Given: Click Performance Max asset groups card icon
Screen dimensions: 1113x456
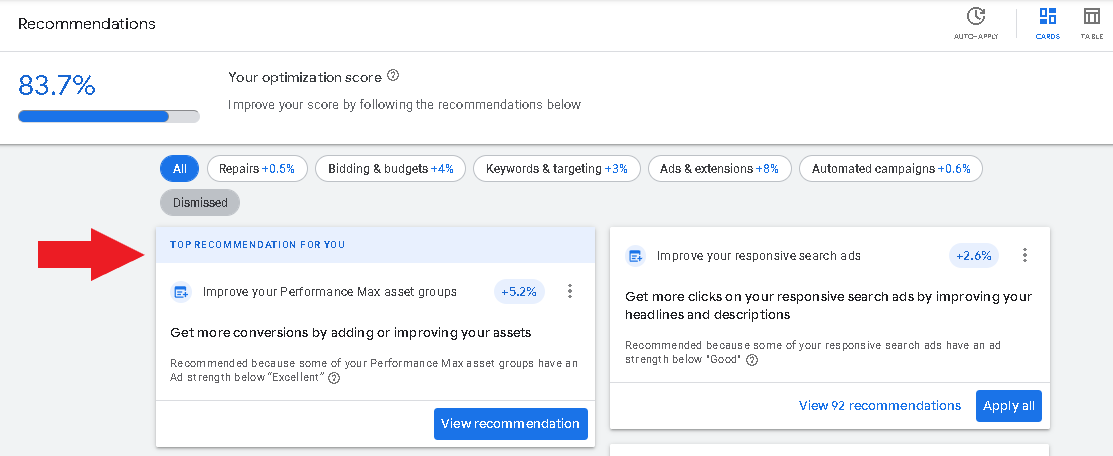Looking at the screenshot, I should coord(181,292).
